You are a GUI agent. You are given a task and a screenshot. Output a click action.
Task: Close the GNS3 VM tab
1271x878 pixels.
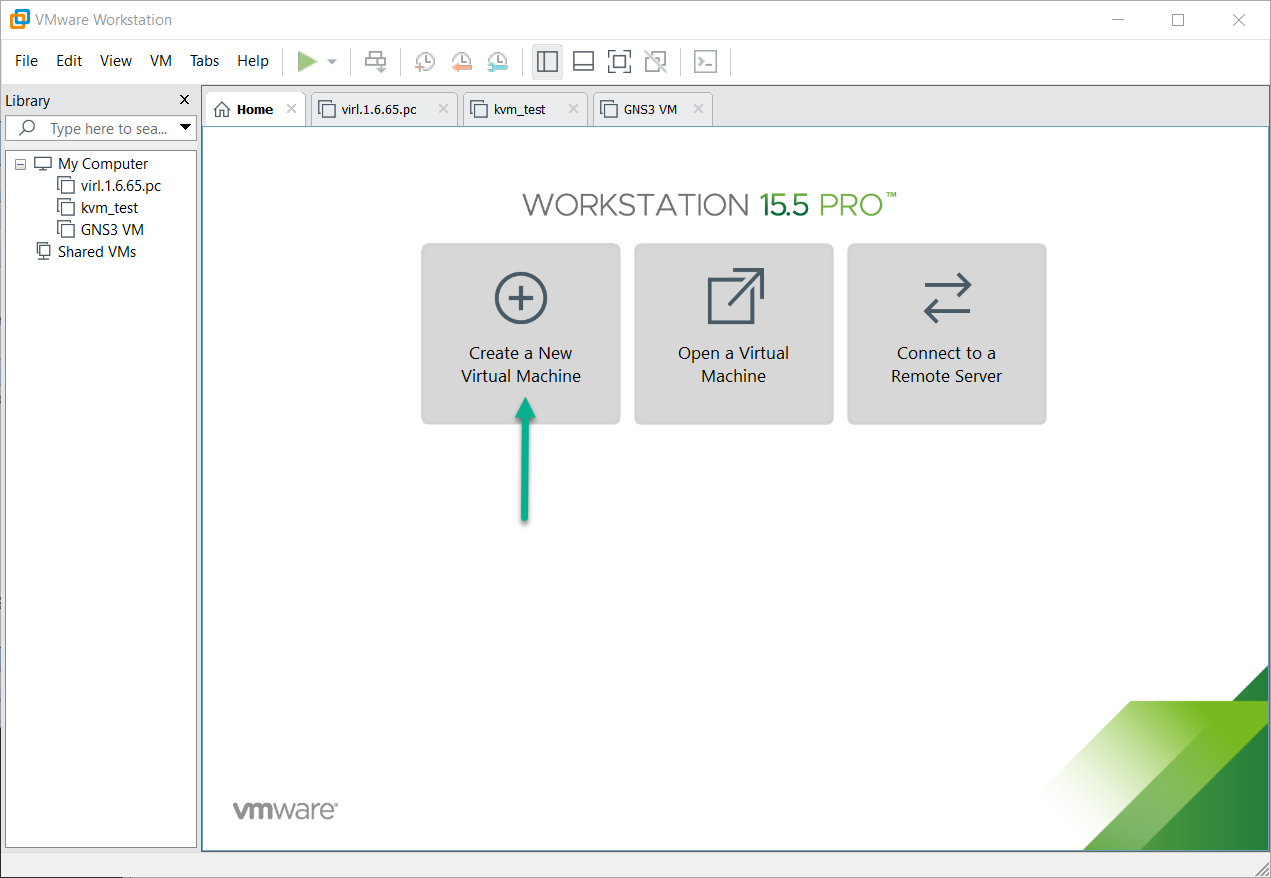(x=698, y=109)
